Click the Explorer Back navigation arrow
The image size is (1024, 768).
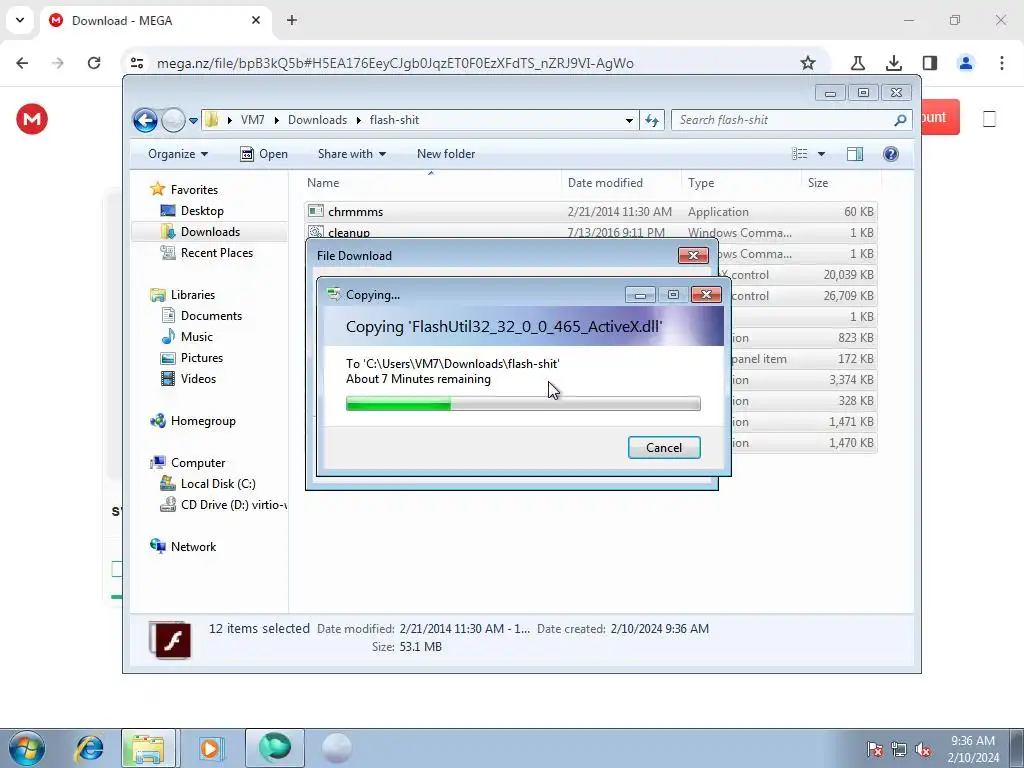(145, 120)
